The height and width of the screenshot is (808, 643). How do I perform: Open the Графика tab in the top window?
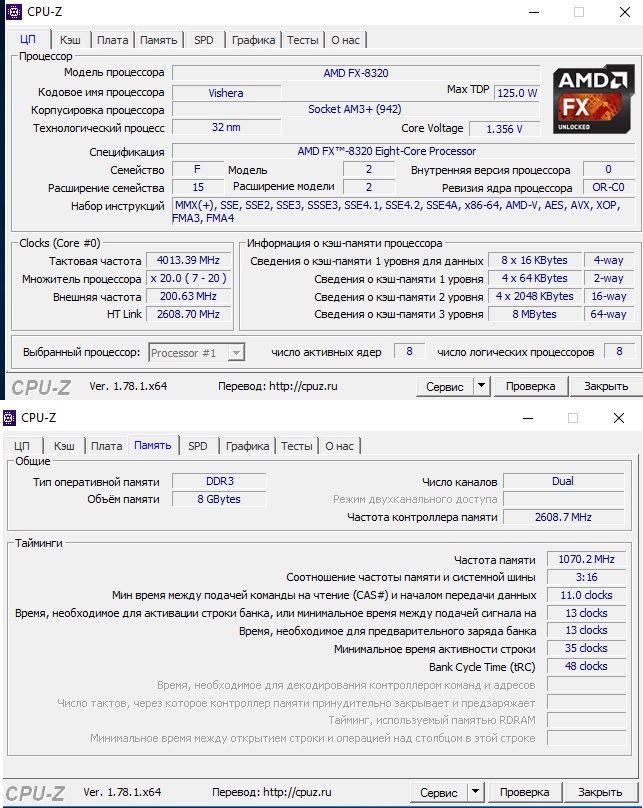[x=253, y=40]
